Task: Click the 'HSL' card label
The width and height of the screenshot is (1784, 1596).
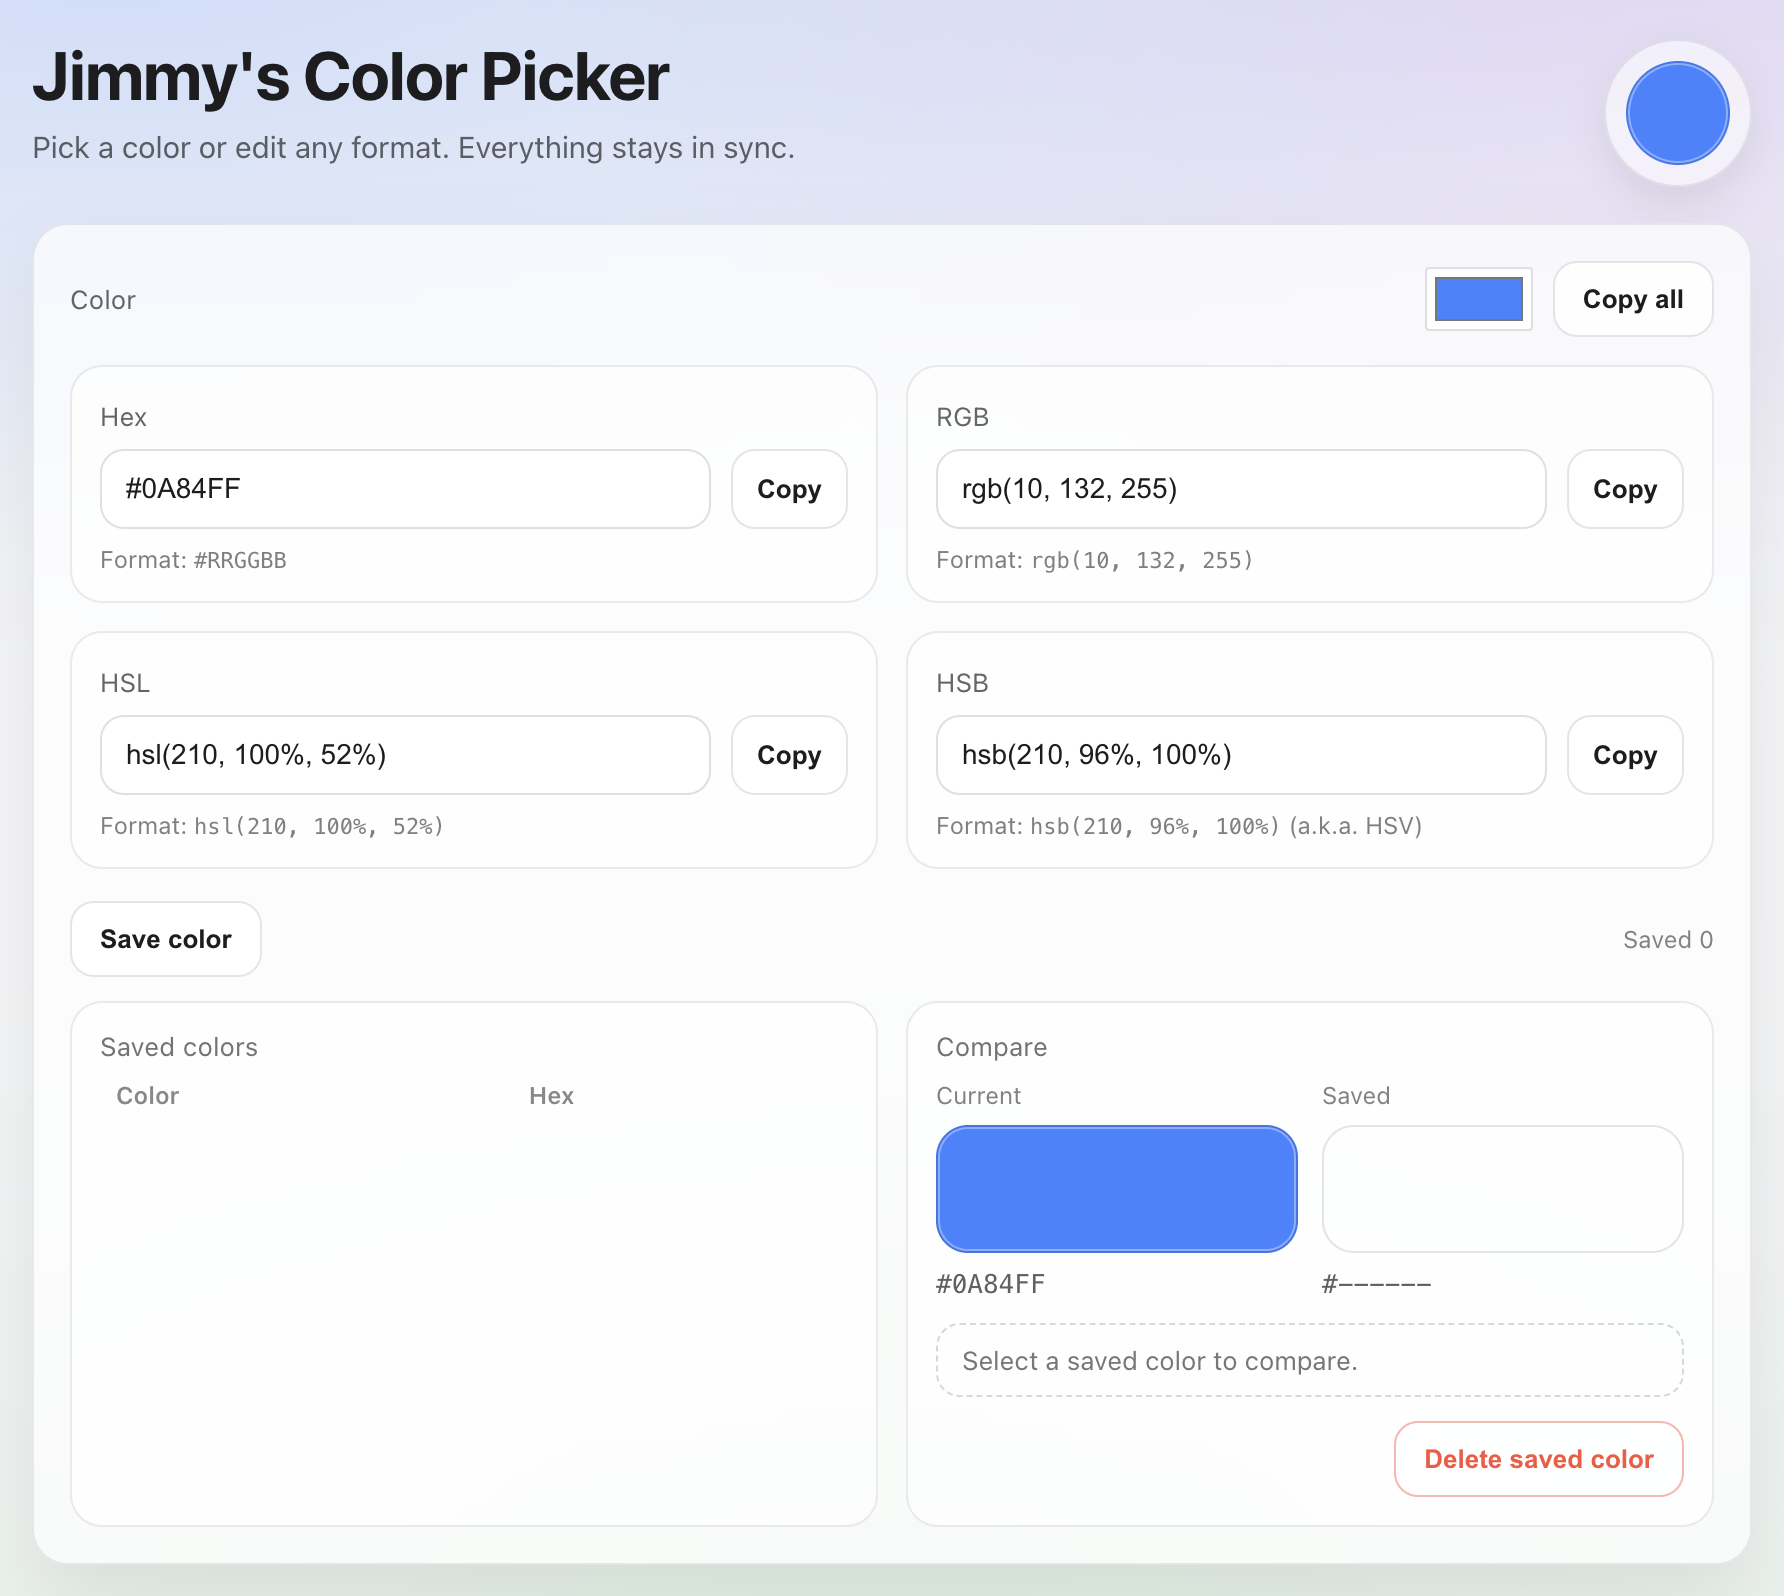Action: (125, 683)
